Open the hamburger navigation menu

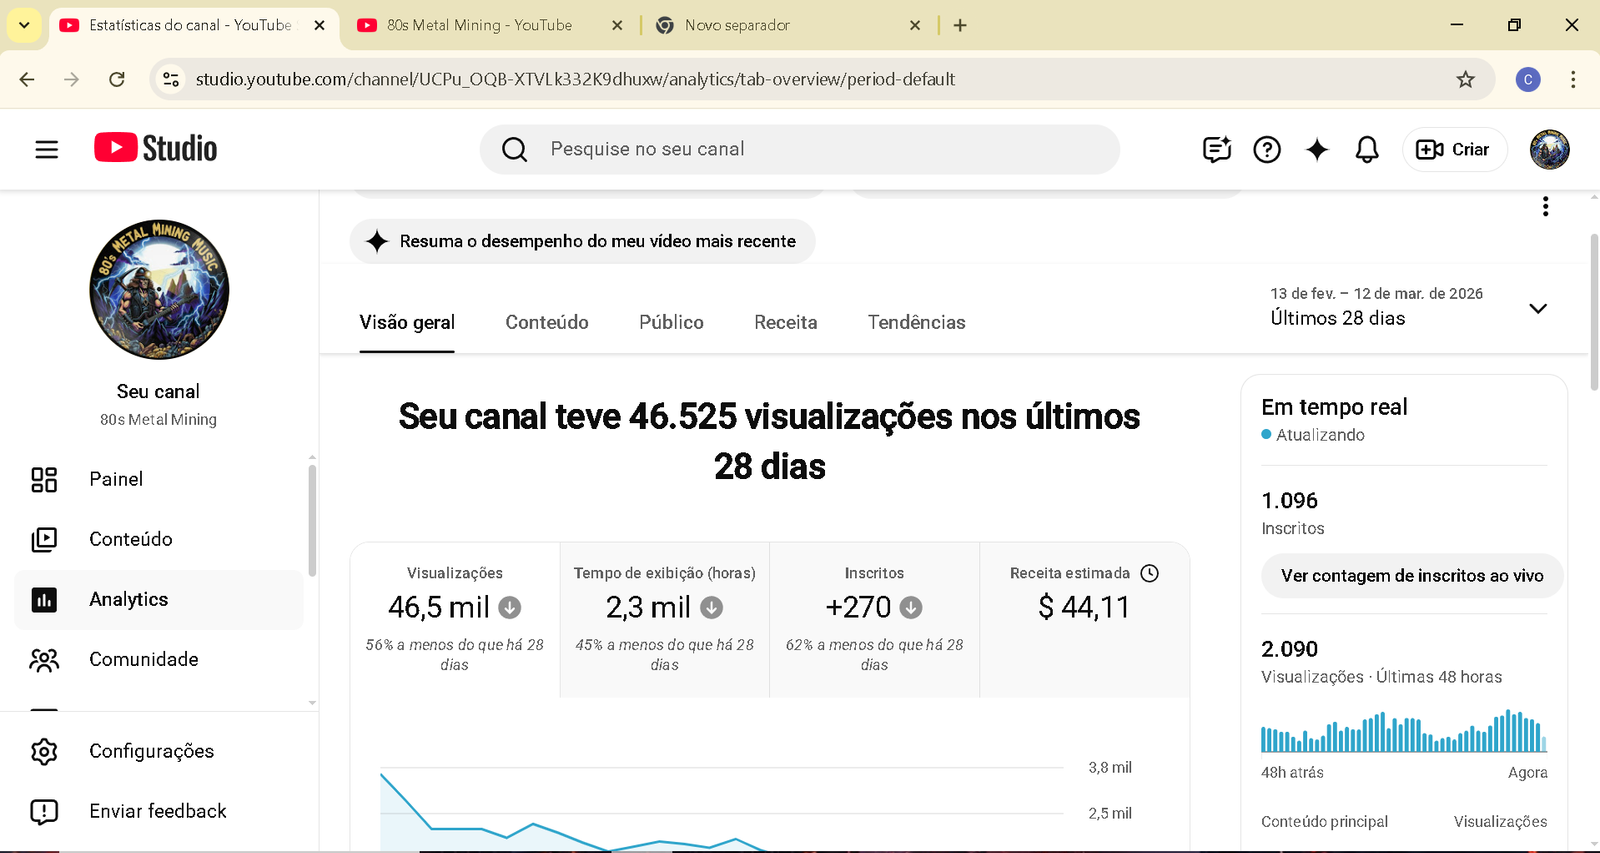(x=46, y=150)
